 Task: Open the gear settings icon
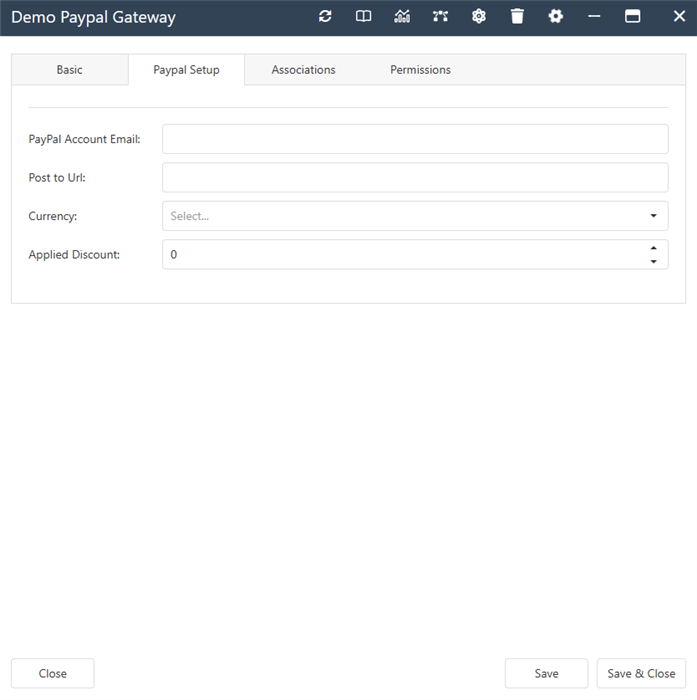[x=555, y=17]
